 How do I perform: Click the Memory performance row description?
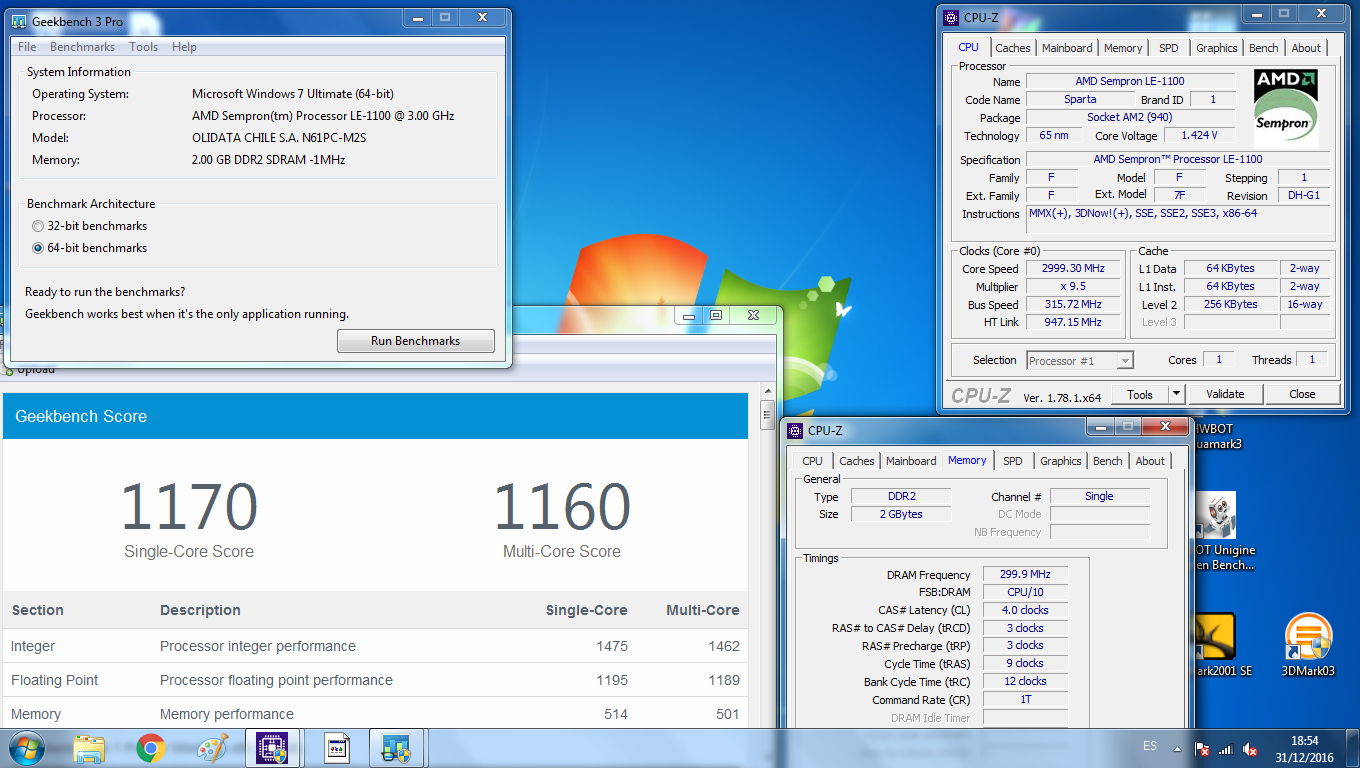coord(227,714)
